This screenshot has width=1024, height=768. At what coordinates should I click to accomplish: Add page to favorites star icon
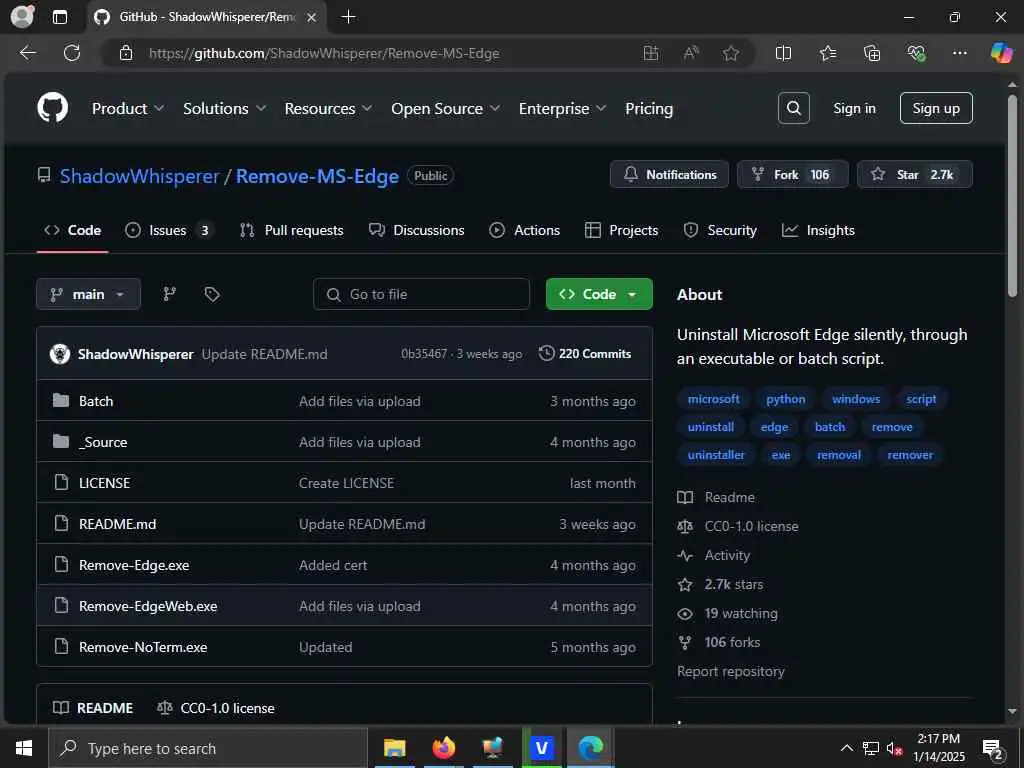(731, 53)
